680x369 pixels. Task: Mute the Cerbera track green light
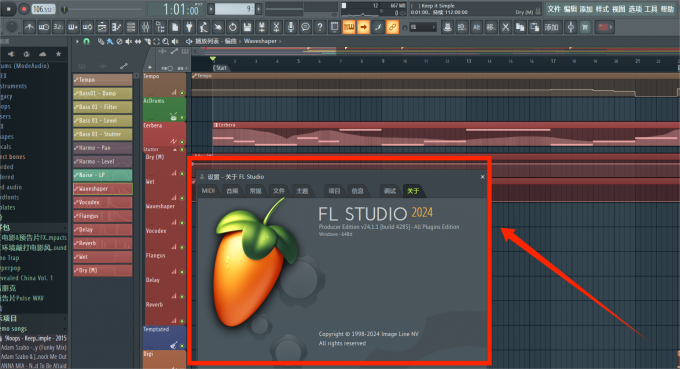point(182,142)
